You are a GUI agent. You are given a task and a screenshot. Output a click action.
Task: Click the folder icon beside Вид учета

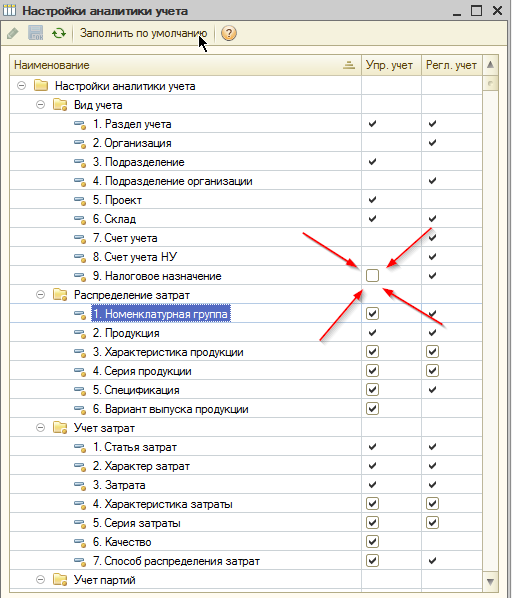tap(60, 105)
